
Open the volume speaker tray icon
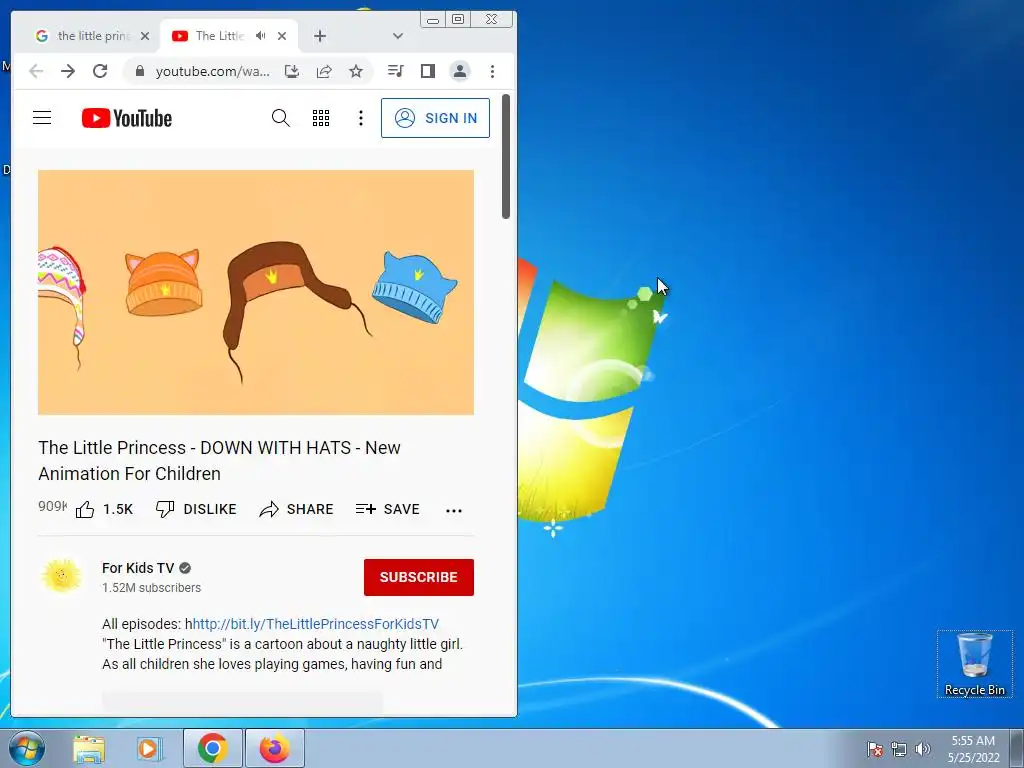click(x=923, y=749)
